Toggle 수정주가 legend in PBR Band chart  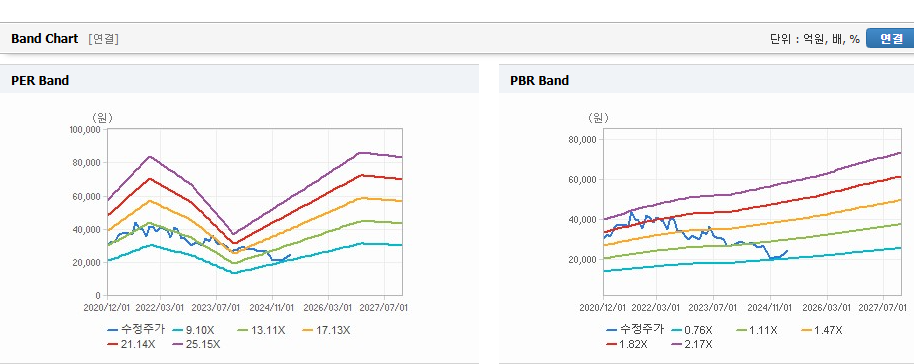[635, 330]
